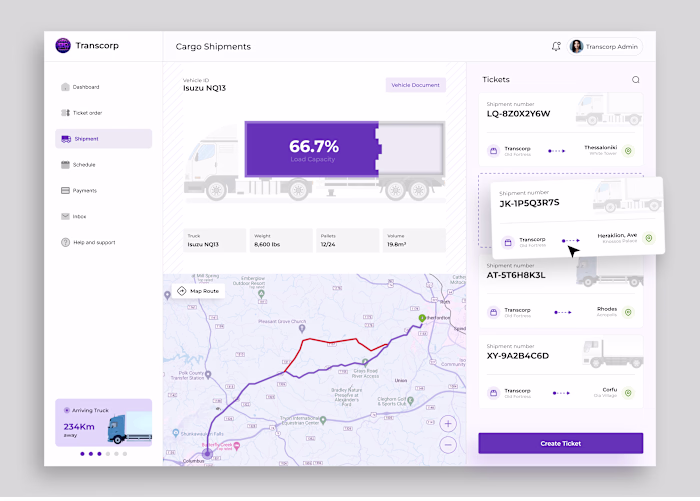Open Ticket order in sidebar
700x501 pixels.
104,113
